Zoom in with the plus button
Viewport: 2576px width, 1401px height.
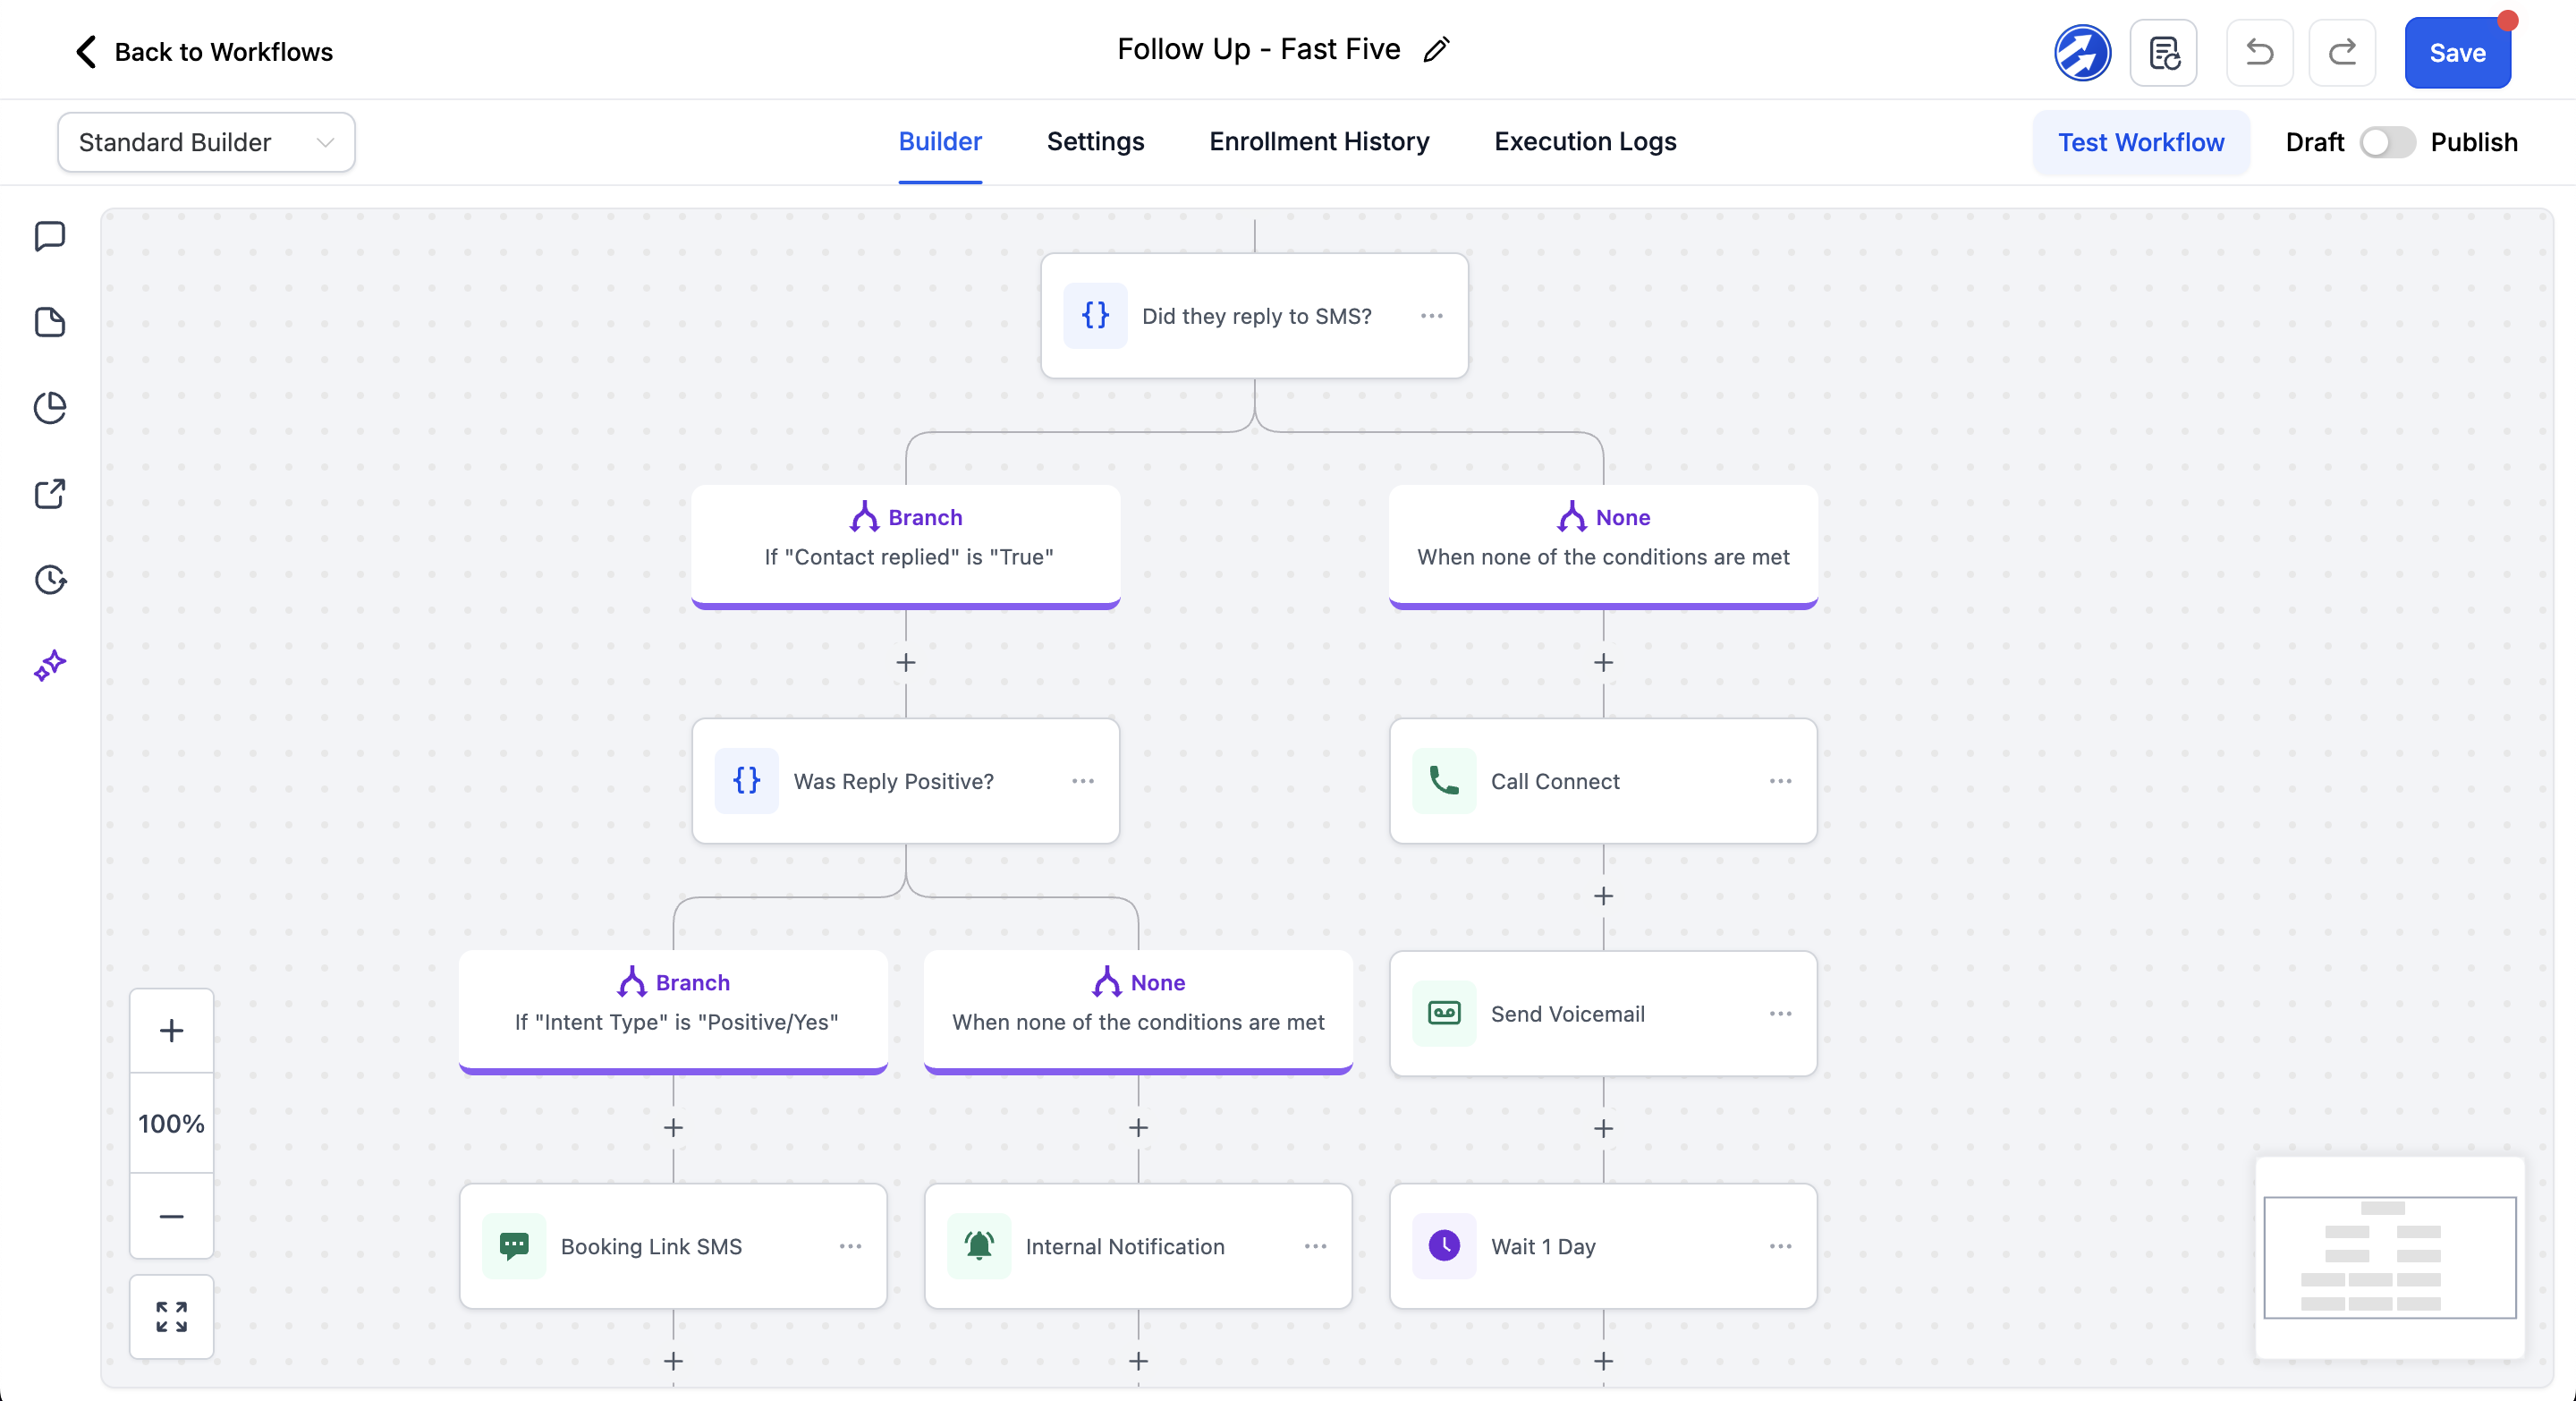[171, 1030]
